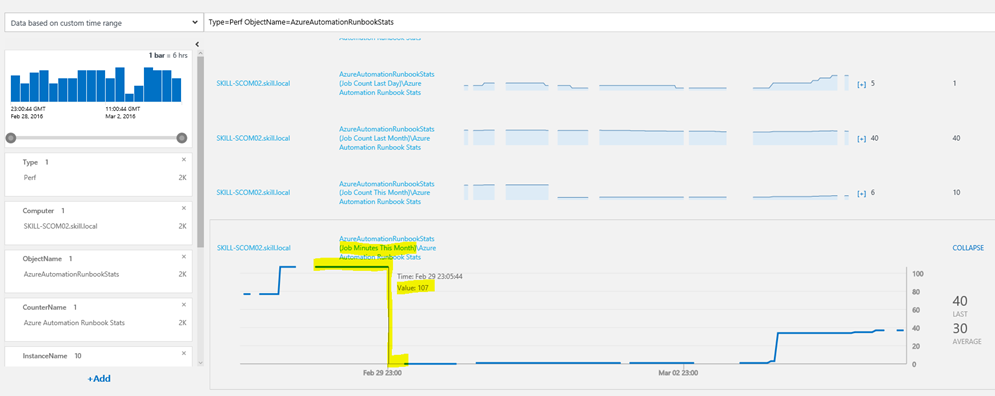Remove the Type filter with X
This screenshot has width=995, height=396.
[184, 159]
